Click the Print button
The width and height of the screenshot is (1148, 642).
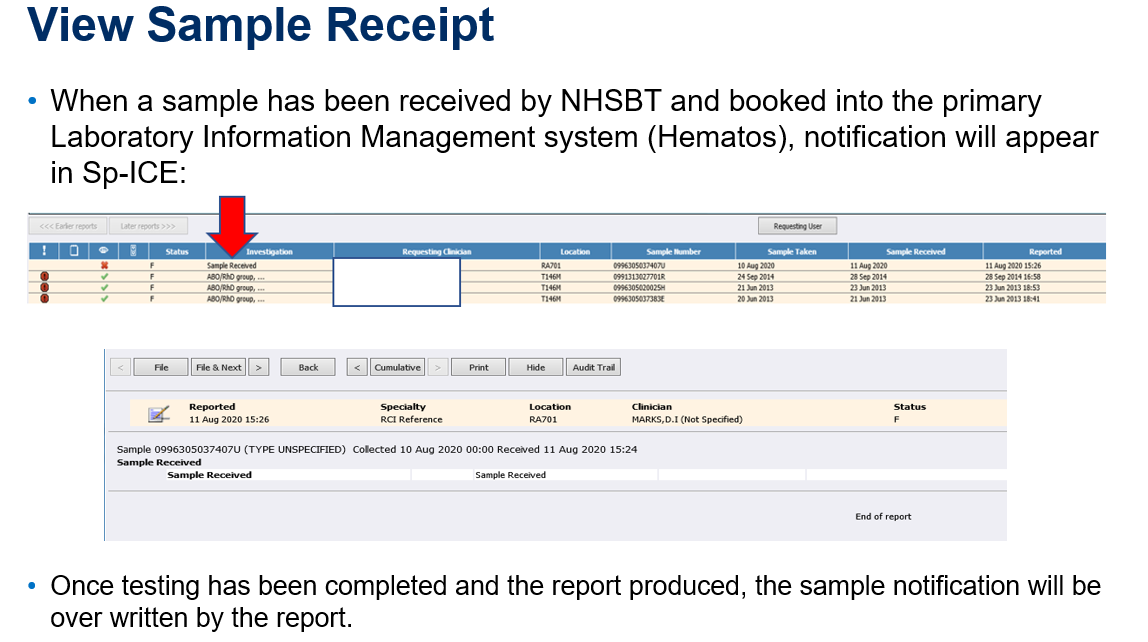pos(479,367)
